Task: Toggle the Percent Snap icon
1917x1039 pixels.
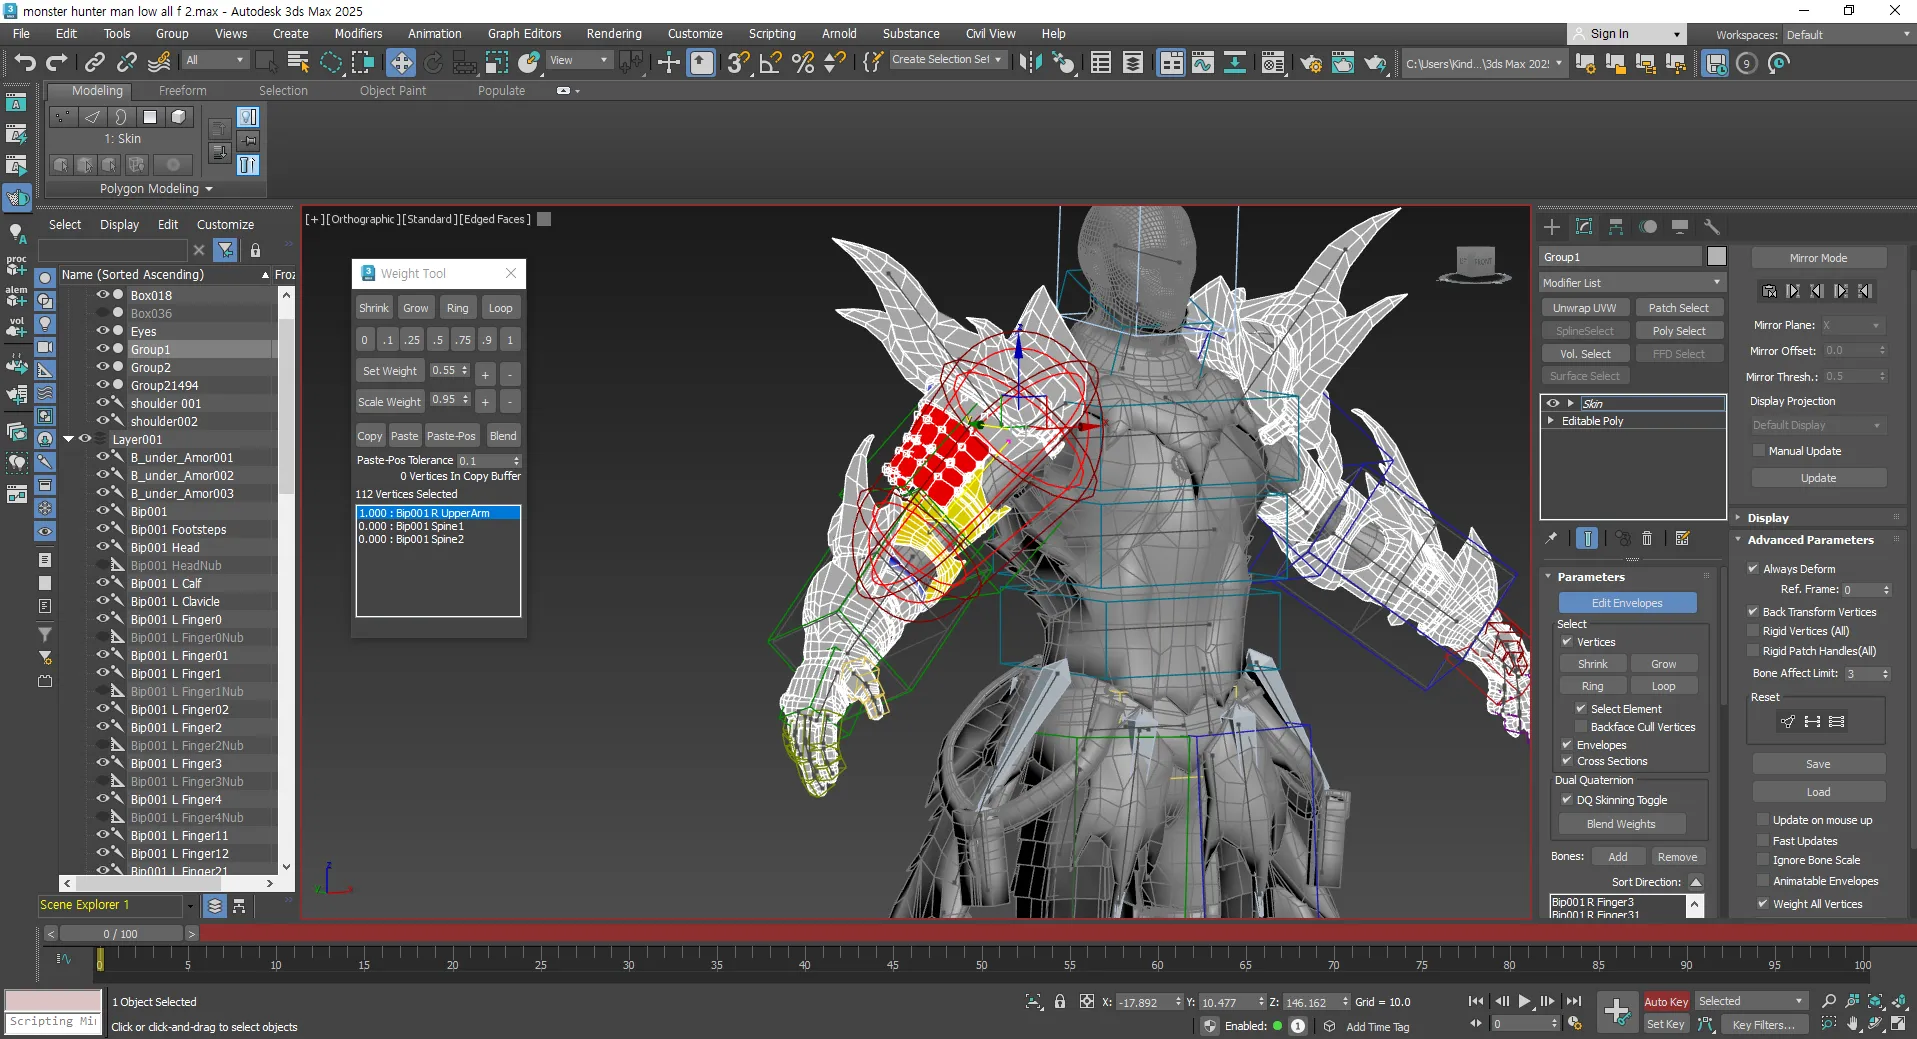Action: click(x=802, y=63)
